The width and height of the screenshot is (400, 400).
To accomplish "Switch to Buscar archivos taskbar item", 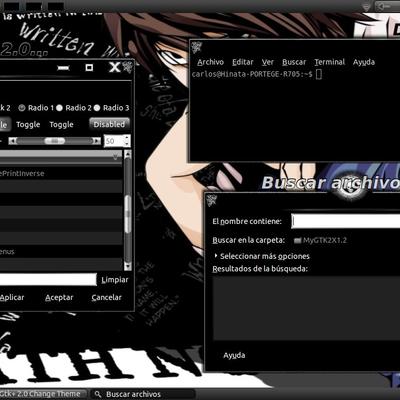I will [x=142, y=394].
